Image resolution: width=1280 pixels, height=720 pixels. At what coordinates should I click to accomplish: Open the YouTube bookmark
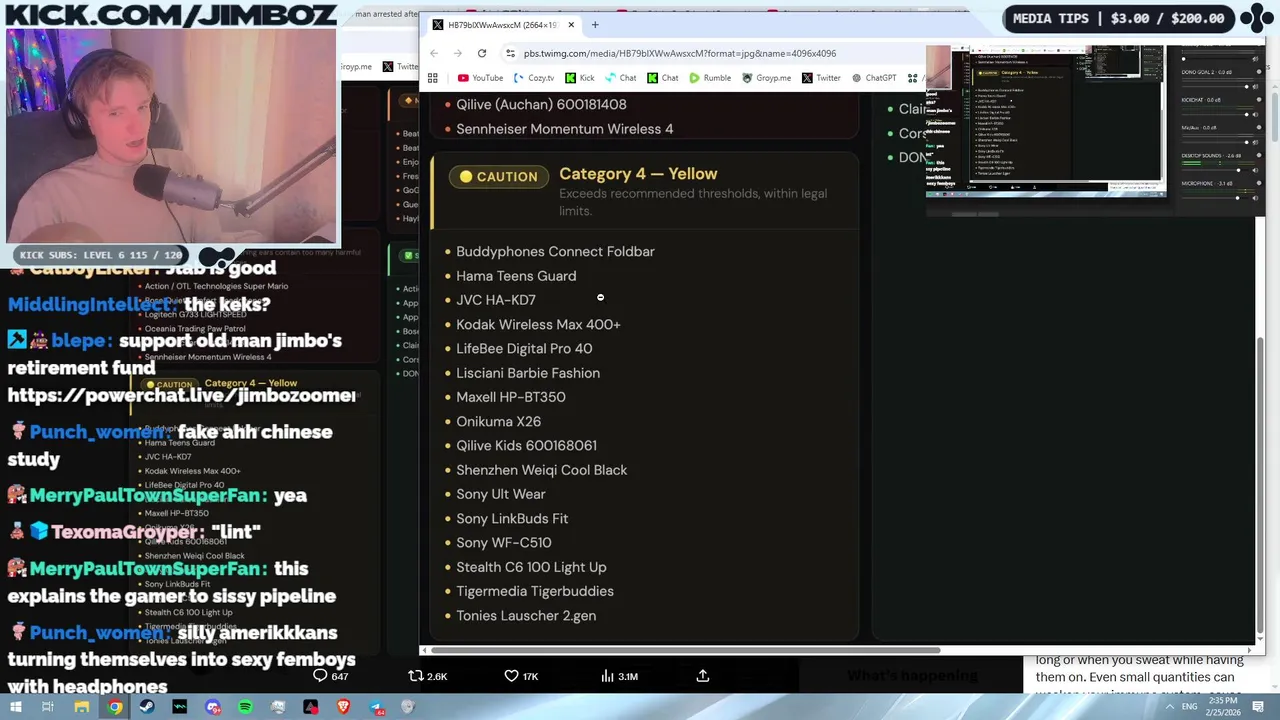coord(480,78)
